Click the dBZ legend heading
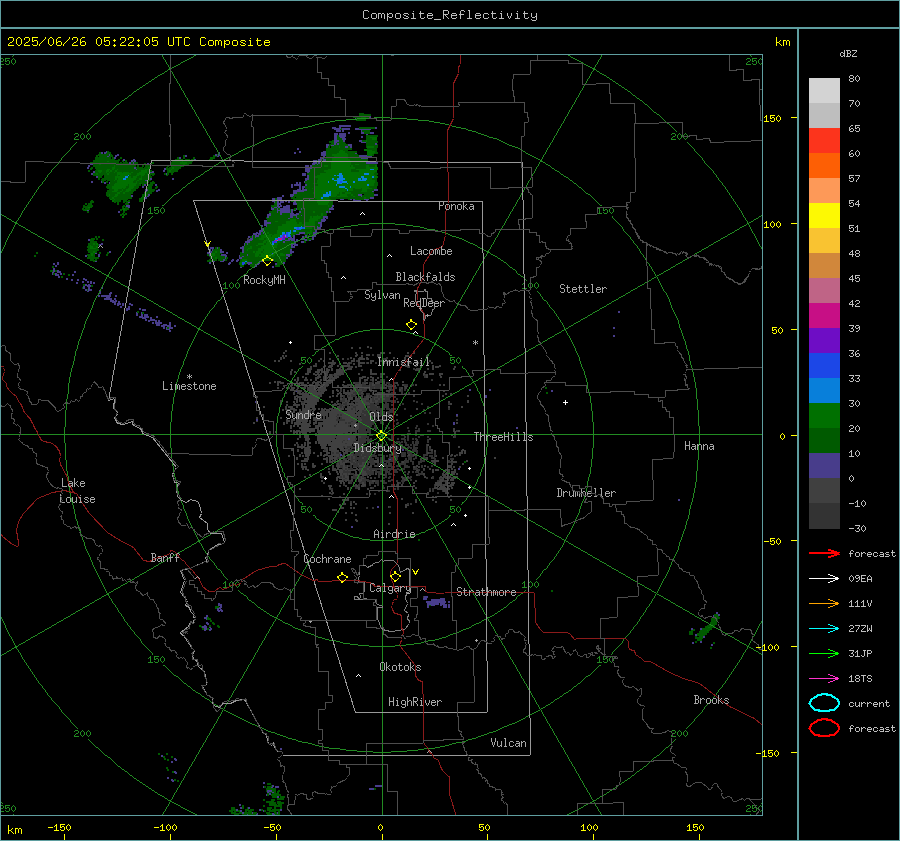Image resolution: width=900 pixels, height=841 pixels. pos(848,54)
